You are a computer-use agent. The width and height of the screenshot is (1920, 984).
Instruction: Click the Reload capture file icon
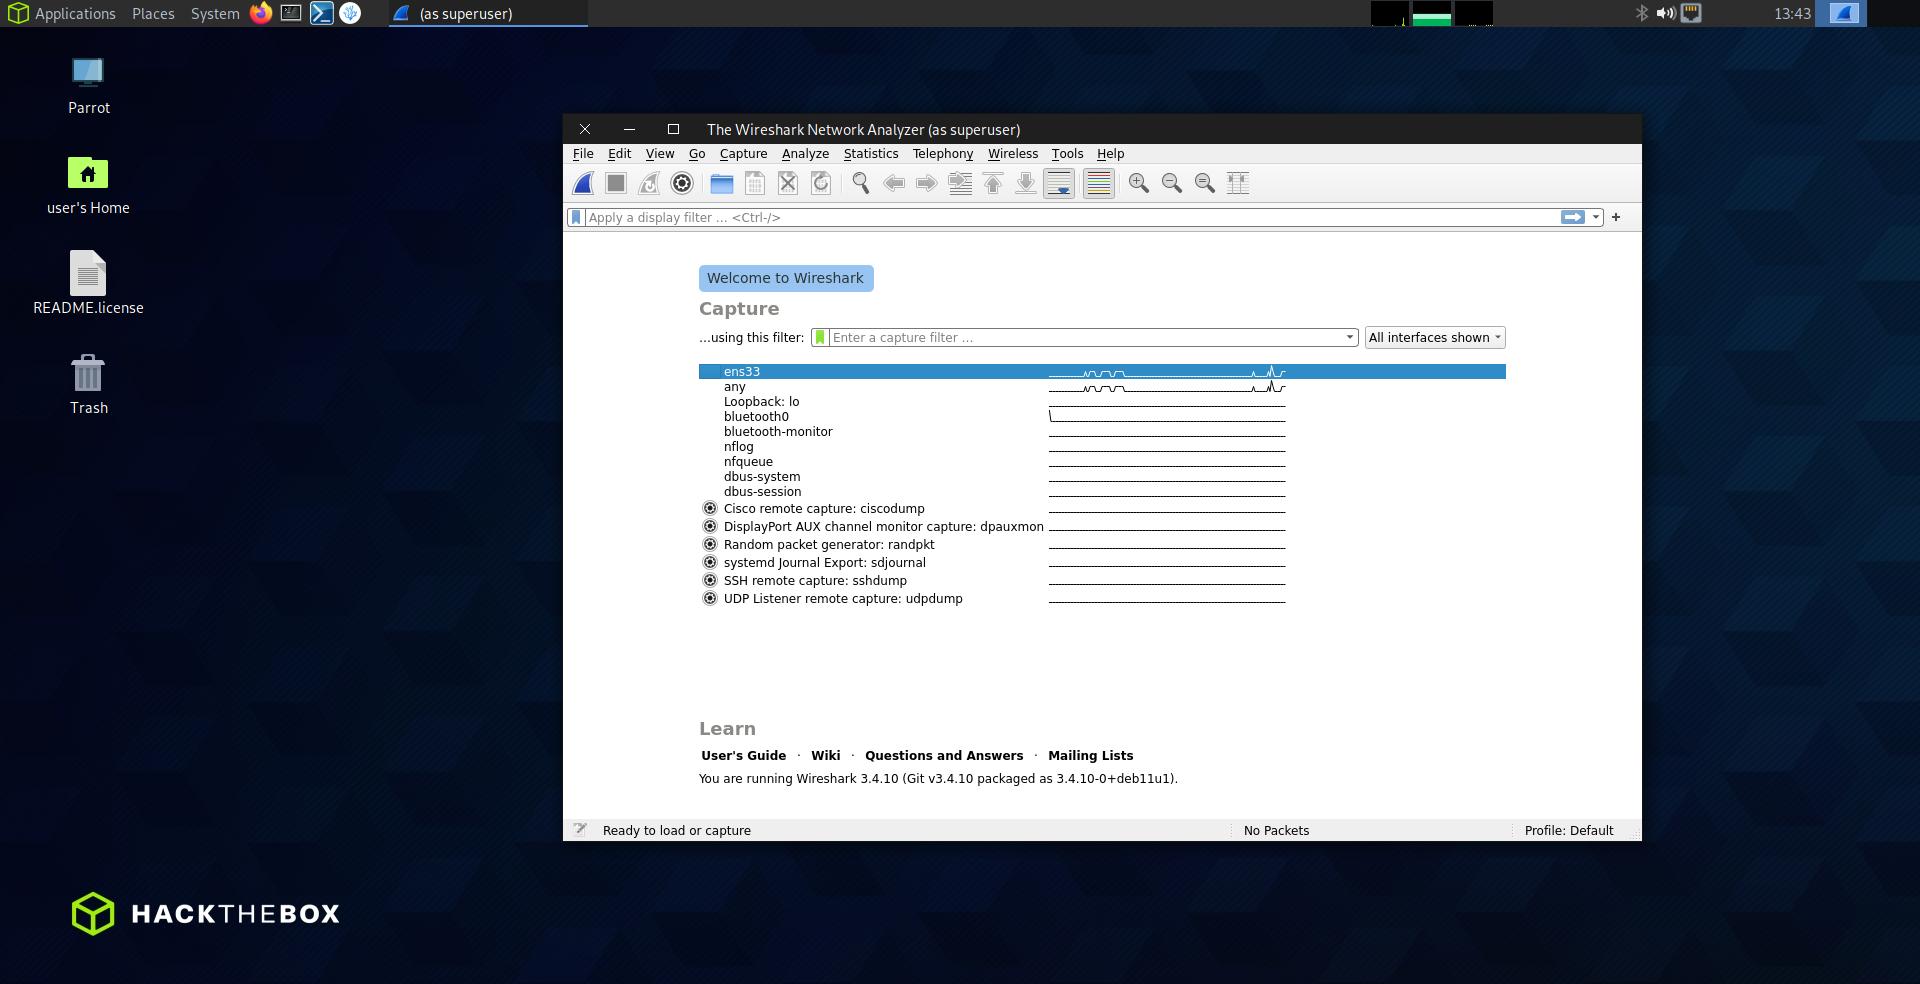coord(821,183)
